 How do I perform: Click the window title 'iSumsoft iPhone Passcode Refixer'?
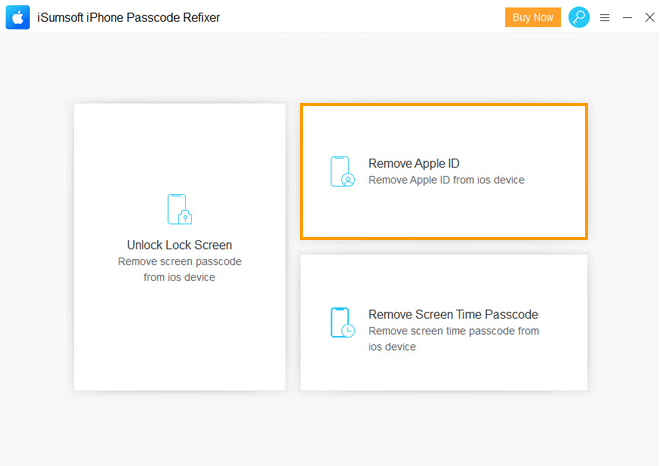[x=128, y=18]
